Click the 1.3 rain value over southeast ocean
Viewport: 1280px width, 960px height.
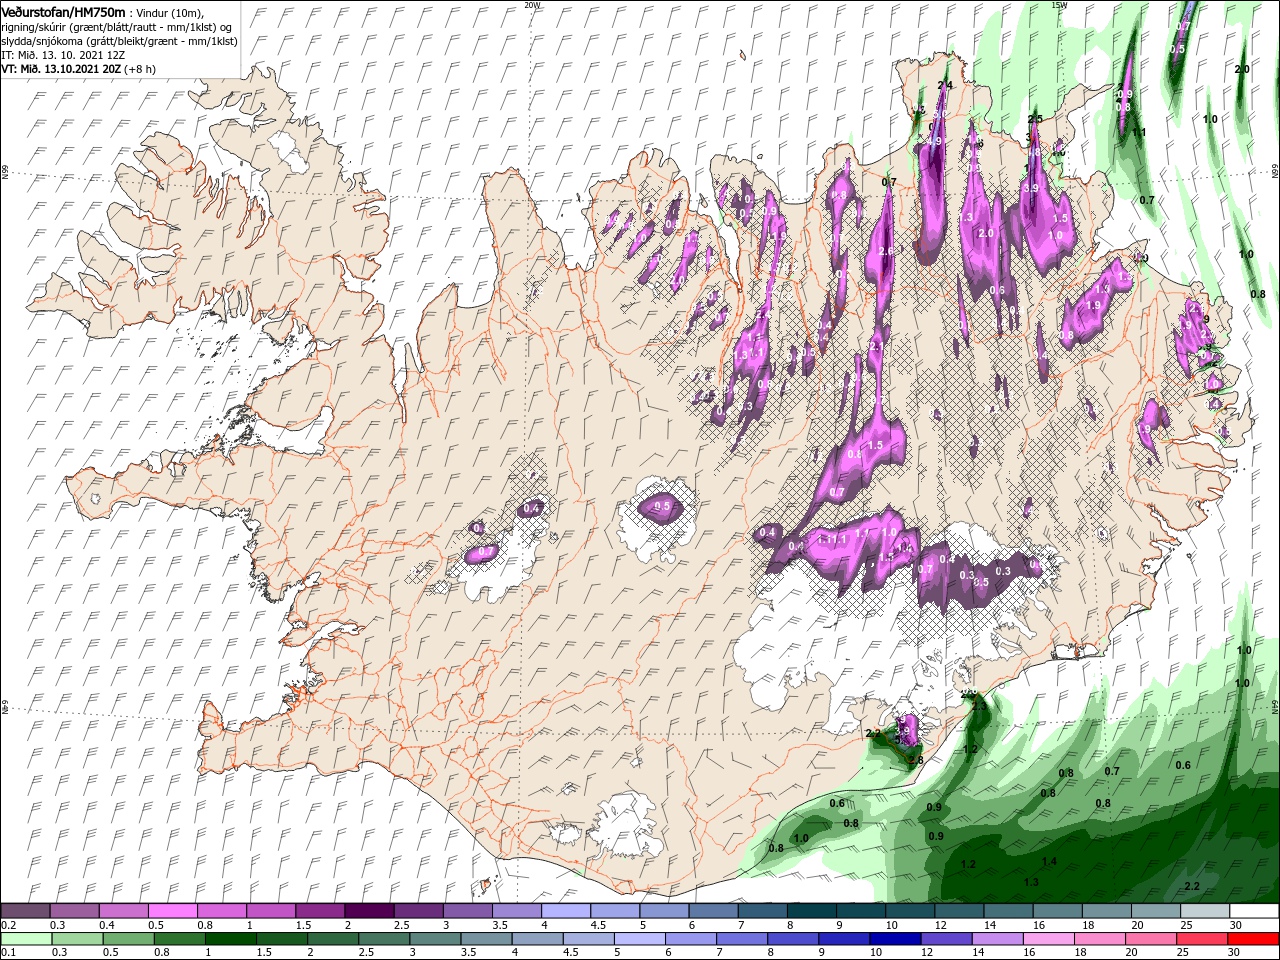click(1031, 882)
